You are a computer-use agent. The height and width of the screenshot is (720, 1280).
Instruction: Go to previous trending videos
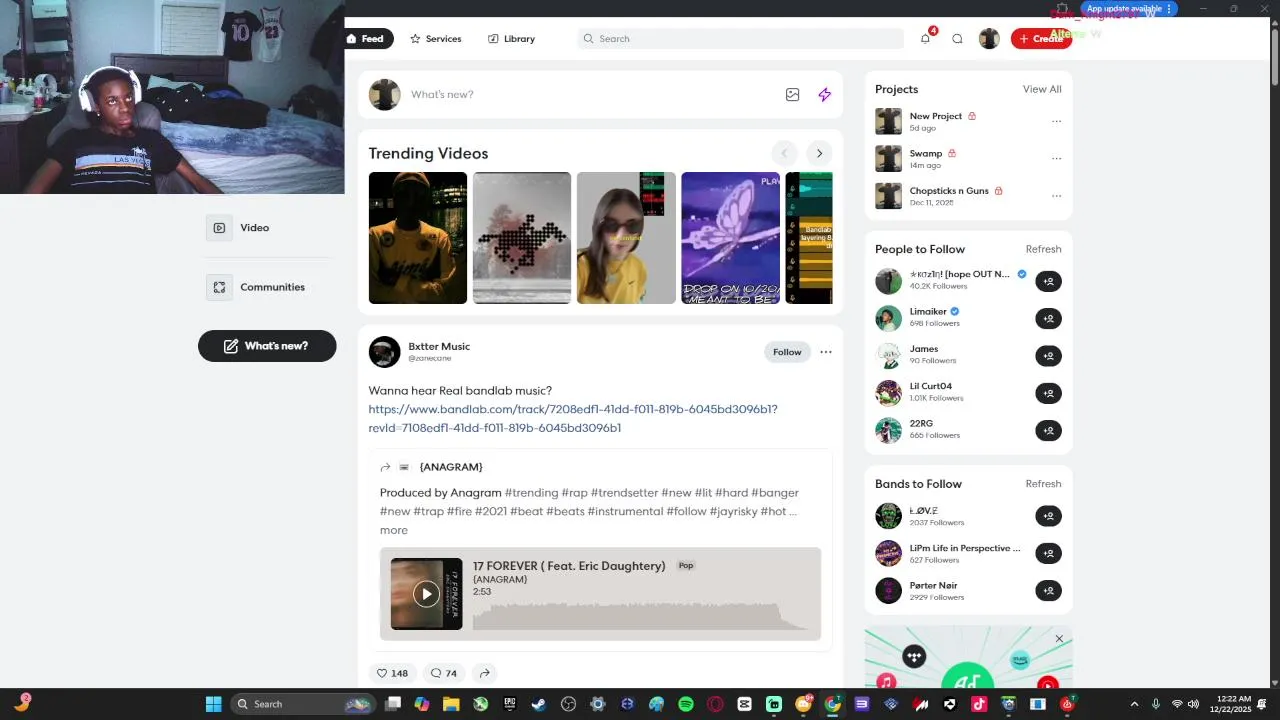tap(784, 153)
